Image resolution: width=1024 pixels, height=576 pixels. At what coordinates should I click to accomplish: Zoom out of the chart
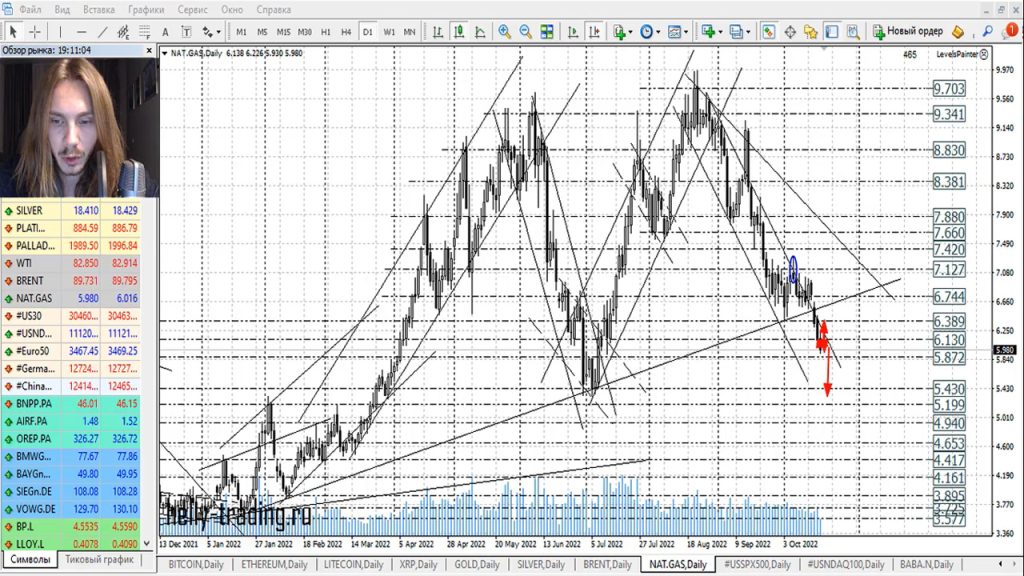(x=525, y=32)
